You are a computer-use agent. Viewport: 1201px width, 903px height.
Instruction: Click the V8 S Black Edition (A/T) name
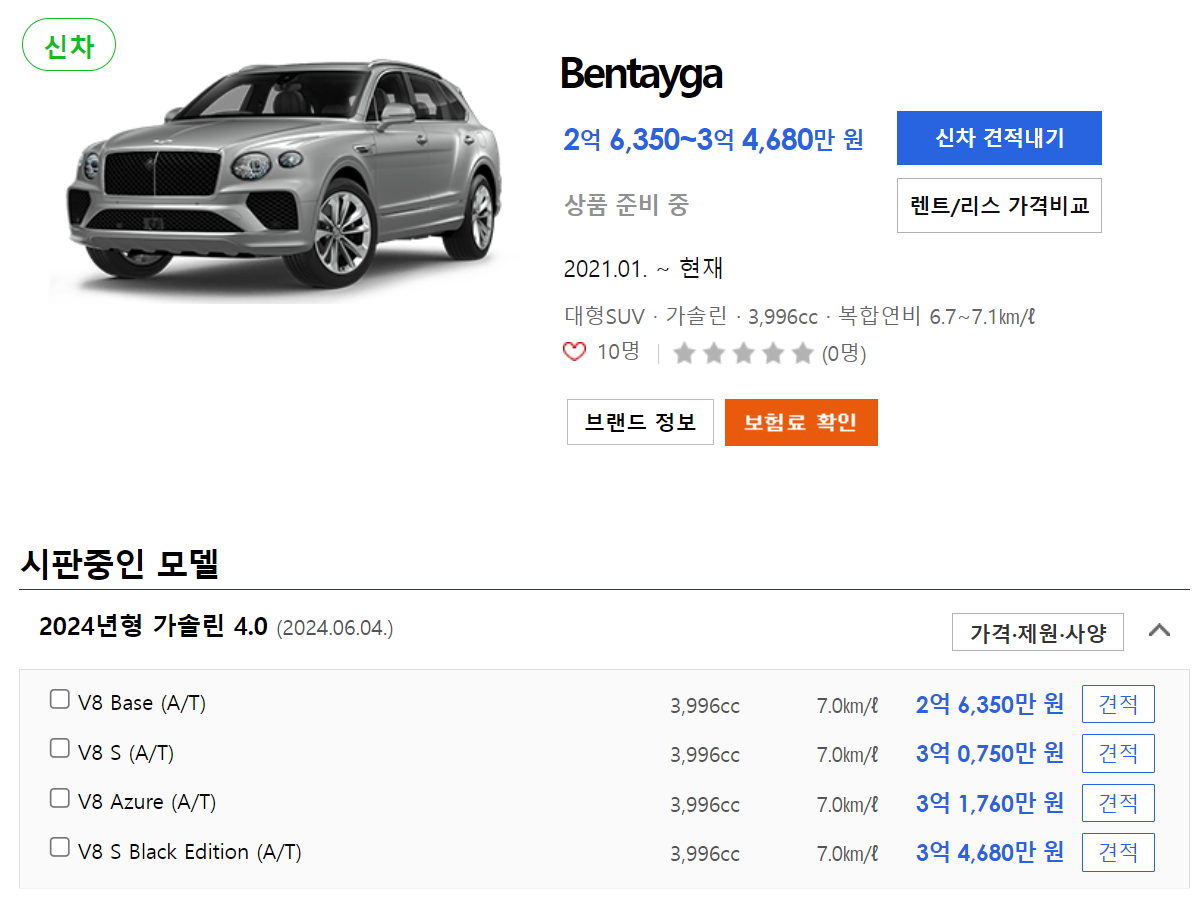pos(190,852)
